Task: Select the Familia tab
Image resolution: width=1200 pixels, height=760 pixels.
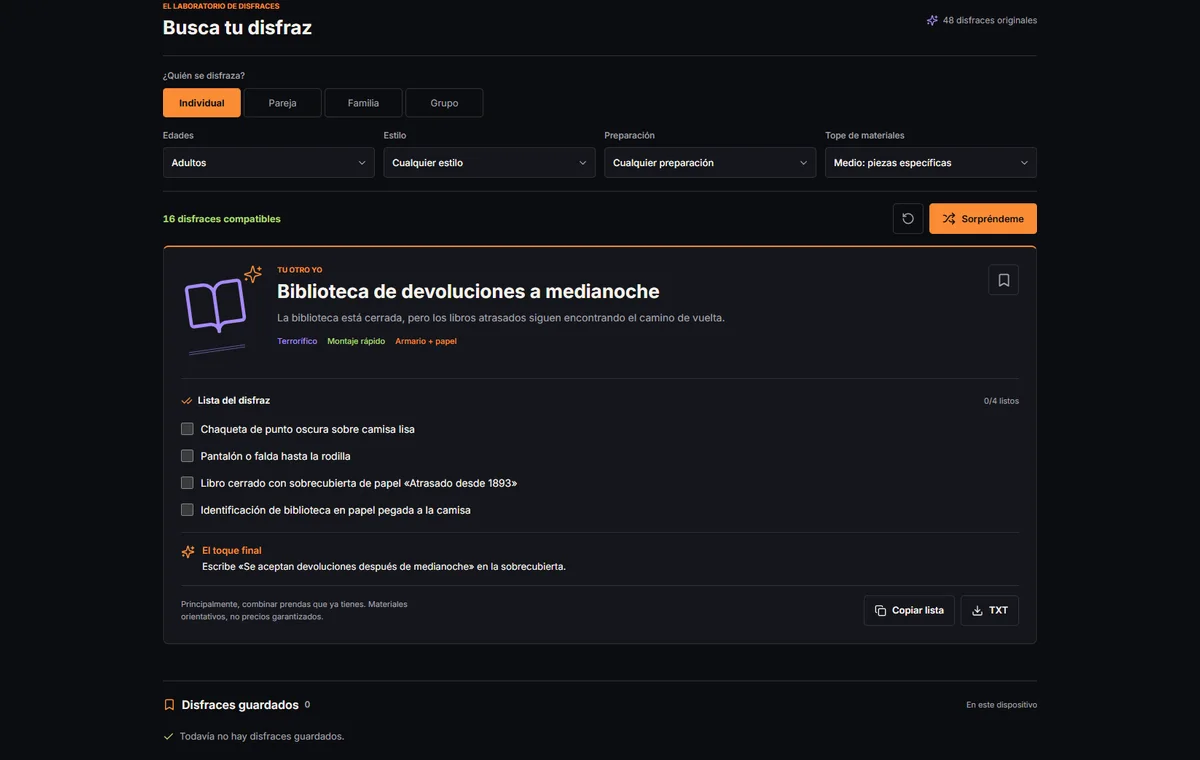Action: pyautogui.click(x=364, y=103)
